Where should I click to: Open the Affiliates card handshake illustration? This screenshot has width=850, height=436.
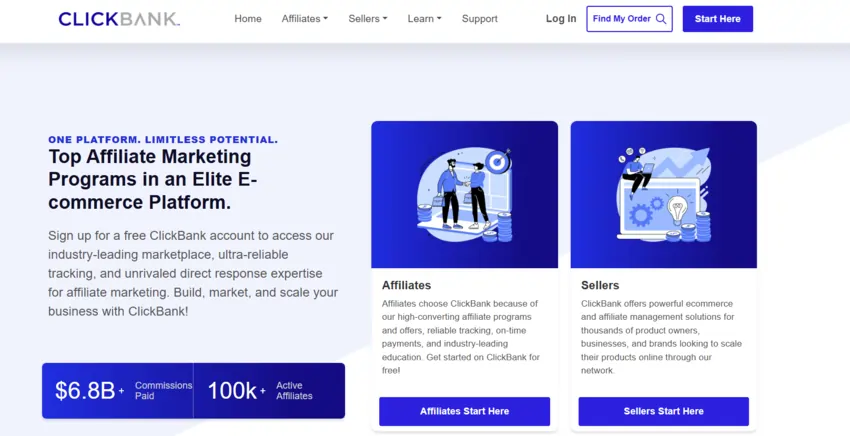[x=464, y=194]
